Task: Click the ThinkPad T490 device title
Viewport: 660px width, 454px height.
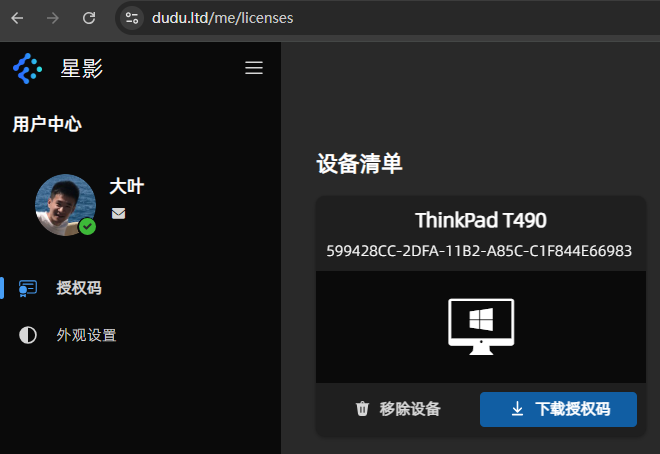Action: pyautogui.click(x=480, y=220)
